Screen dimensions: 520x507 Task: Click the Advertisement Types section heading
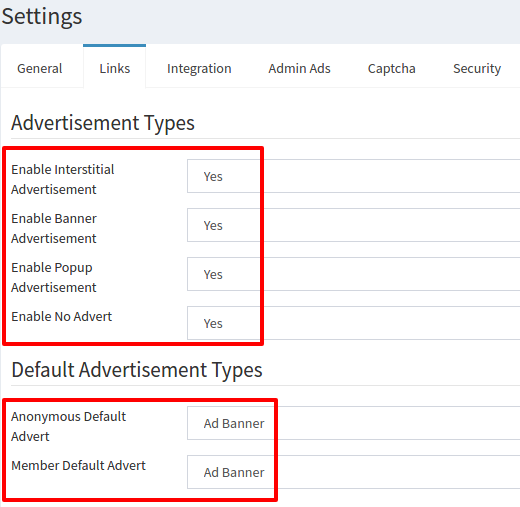pos(103,123)
